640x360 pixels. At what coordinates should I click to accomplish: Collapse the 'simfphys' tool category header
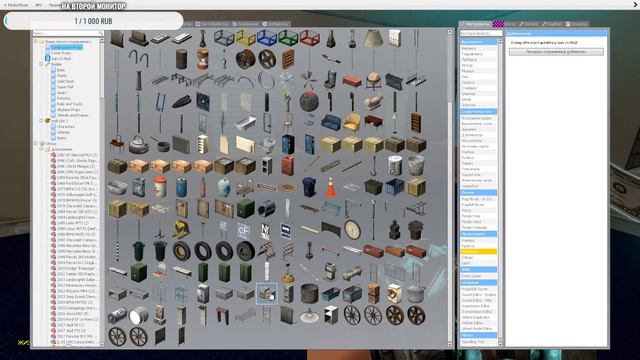[x=478, y=282]
